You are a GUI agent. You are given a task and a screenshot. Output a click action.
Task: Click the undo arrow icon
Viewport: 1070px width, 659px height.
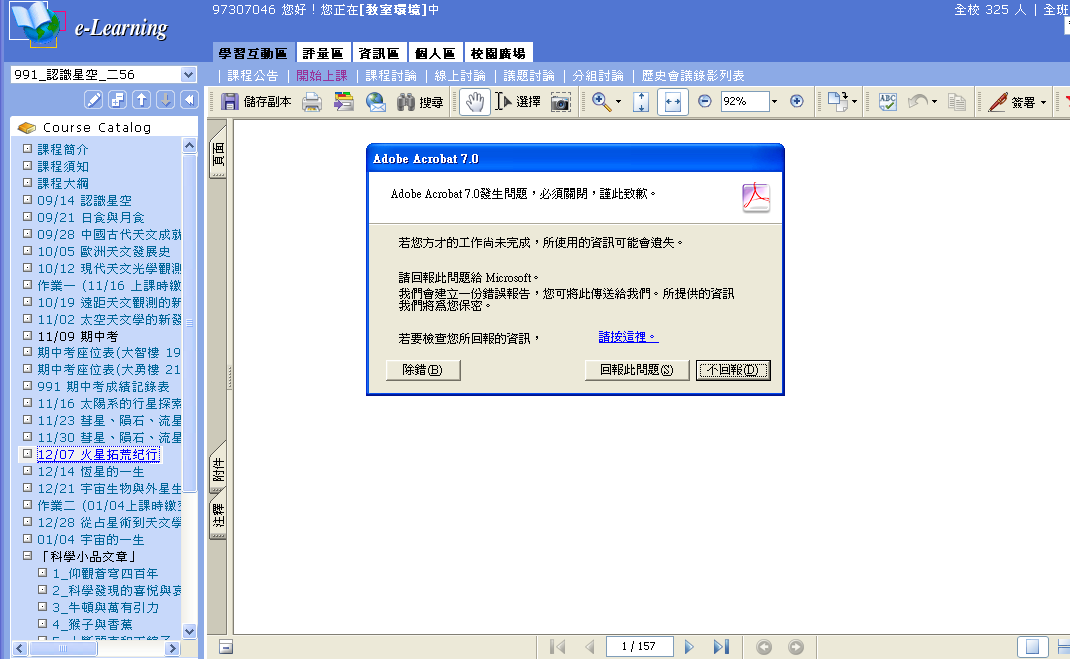pyautogui.click(x=918, y=102)
